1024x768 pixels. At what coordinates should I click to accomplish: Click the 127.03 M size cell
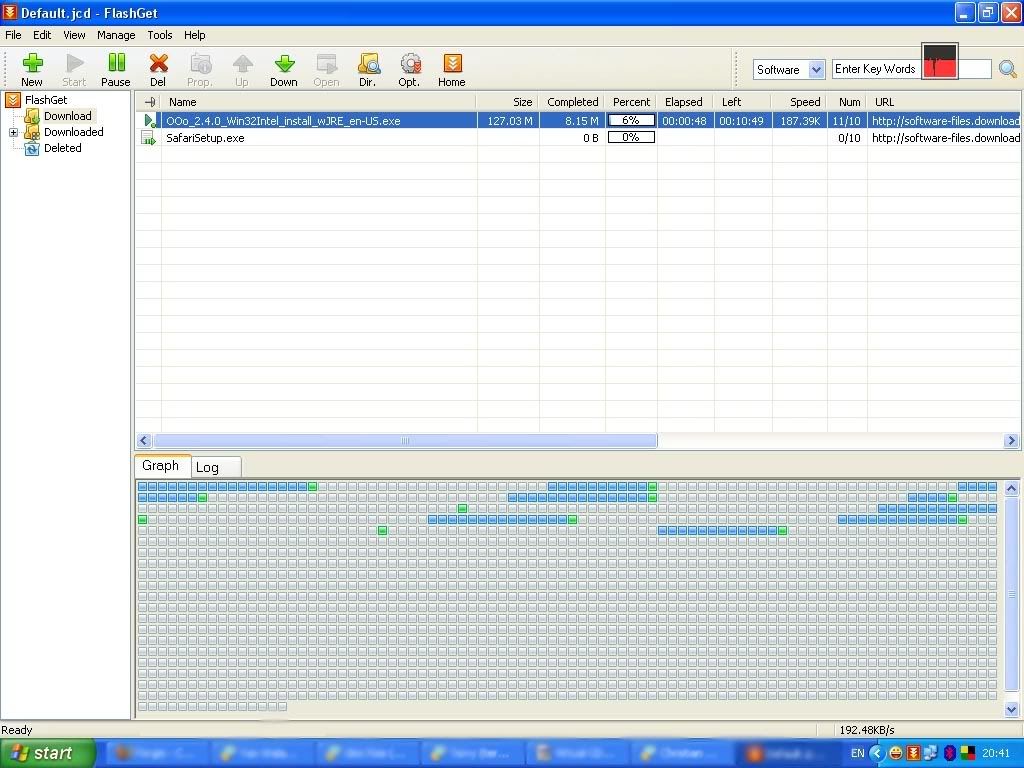coord(509,121)
